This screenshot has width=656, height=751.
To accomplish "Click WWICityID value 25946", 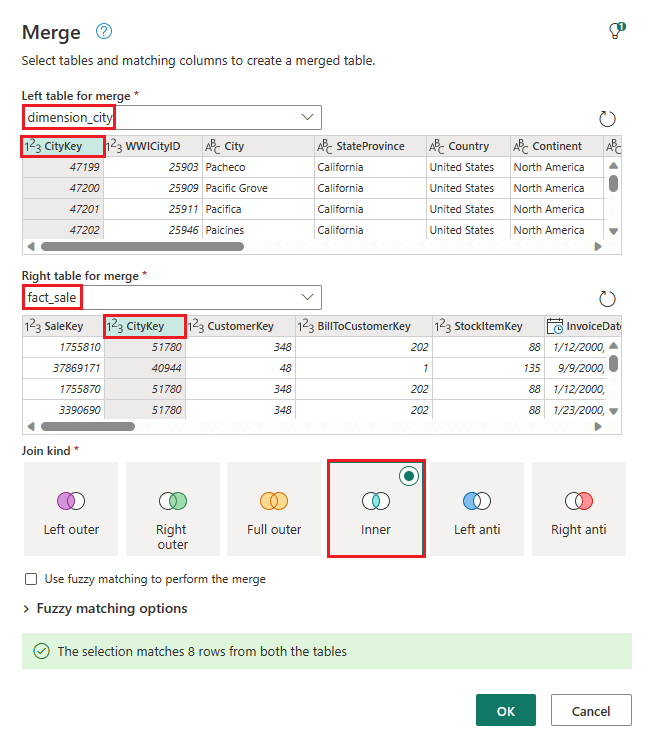I will click(x=153, y=230).
